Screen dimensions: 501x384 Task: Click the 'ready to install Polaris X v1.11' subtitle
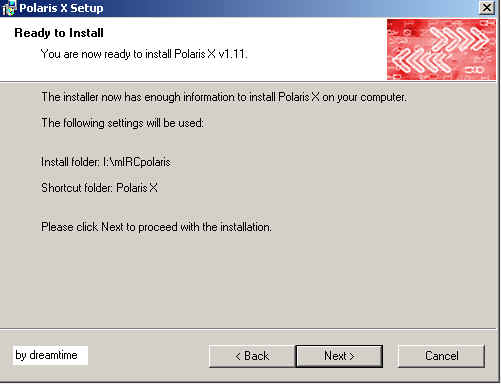coord(144,54)
